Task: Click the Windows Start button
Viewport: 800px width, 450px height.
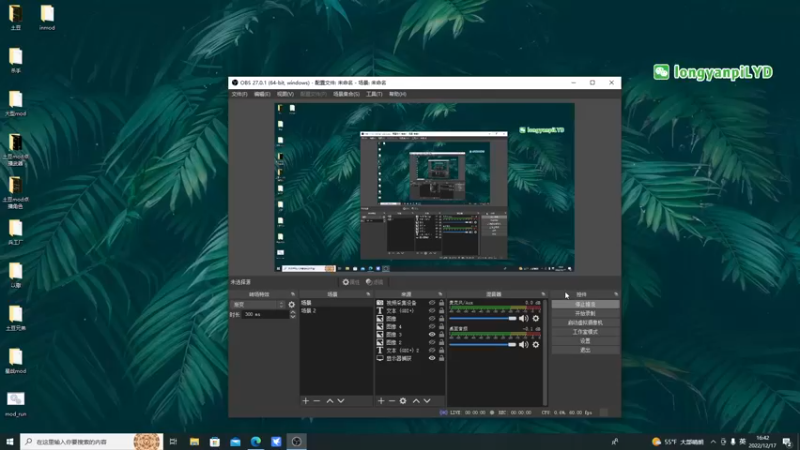Action: tap(10, 442)
